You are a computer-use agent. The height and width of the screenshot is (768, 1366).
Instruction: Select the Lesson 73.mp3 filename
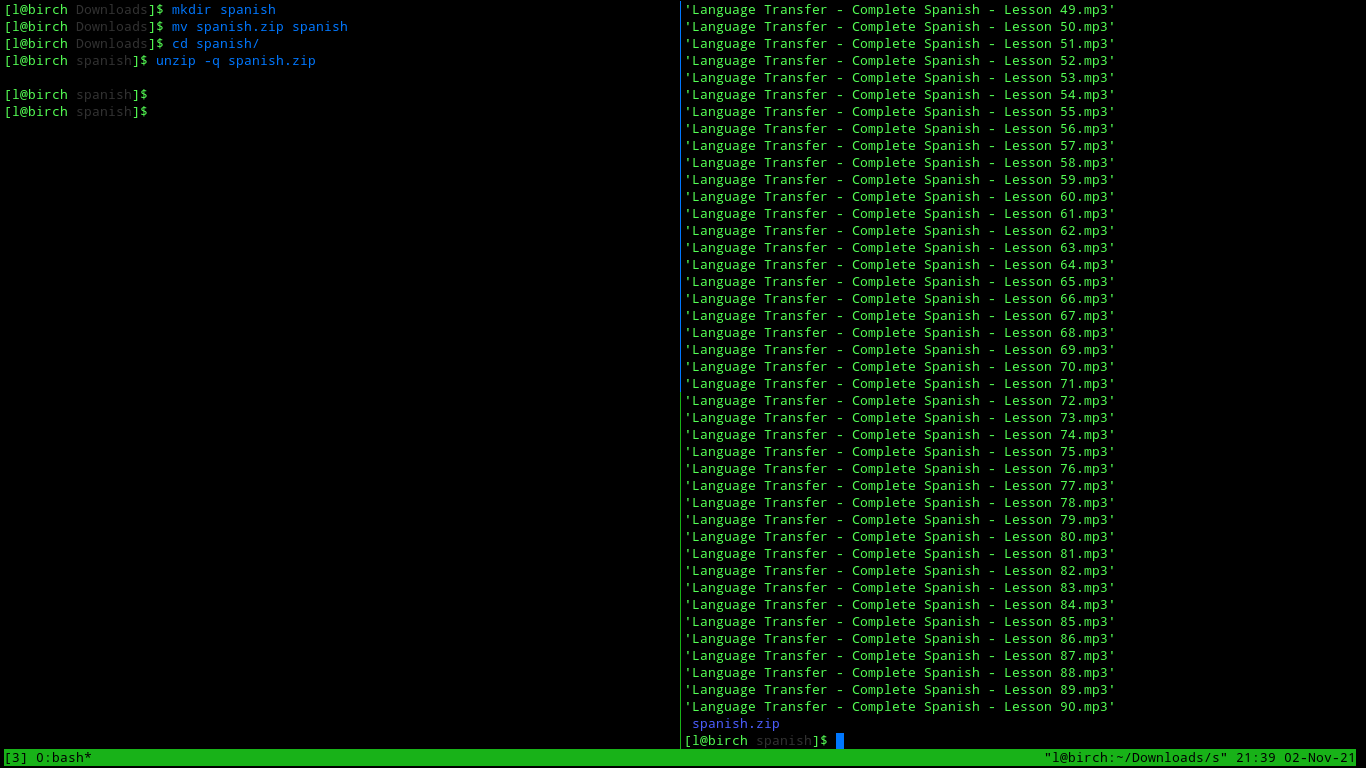pos(900,418)
